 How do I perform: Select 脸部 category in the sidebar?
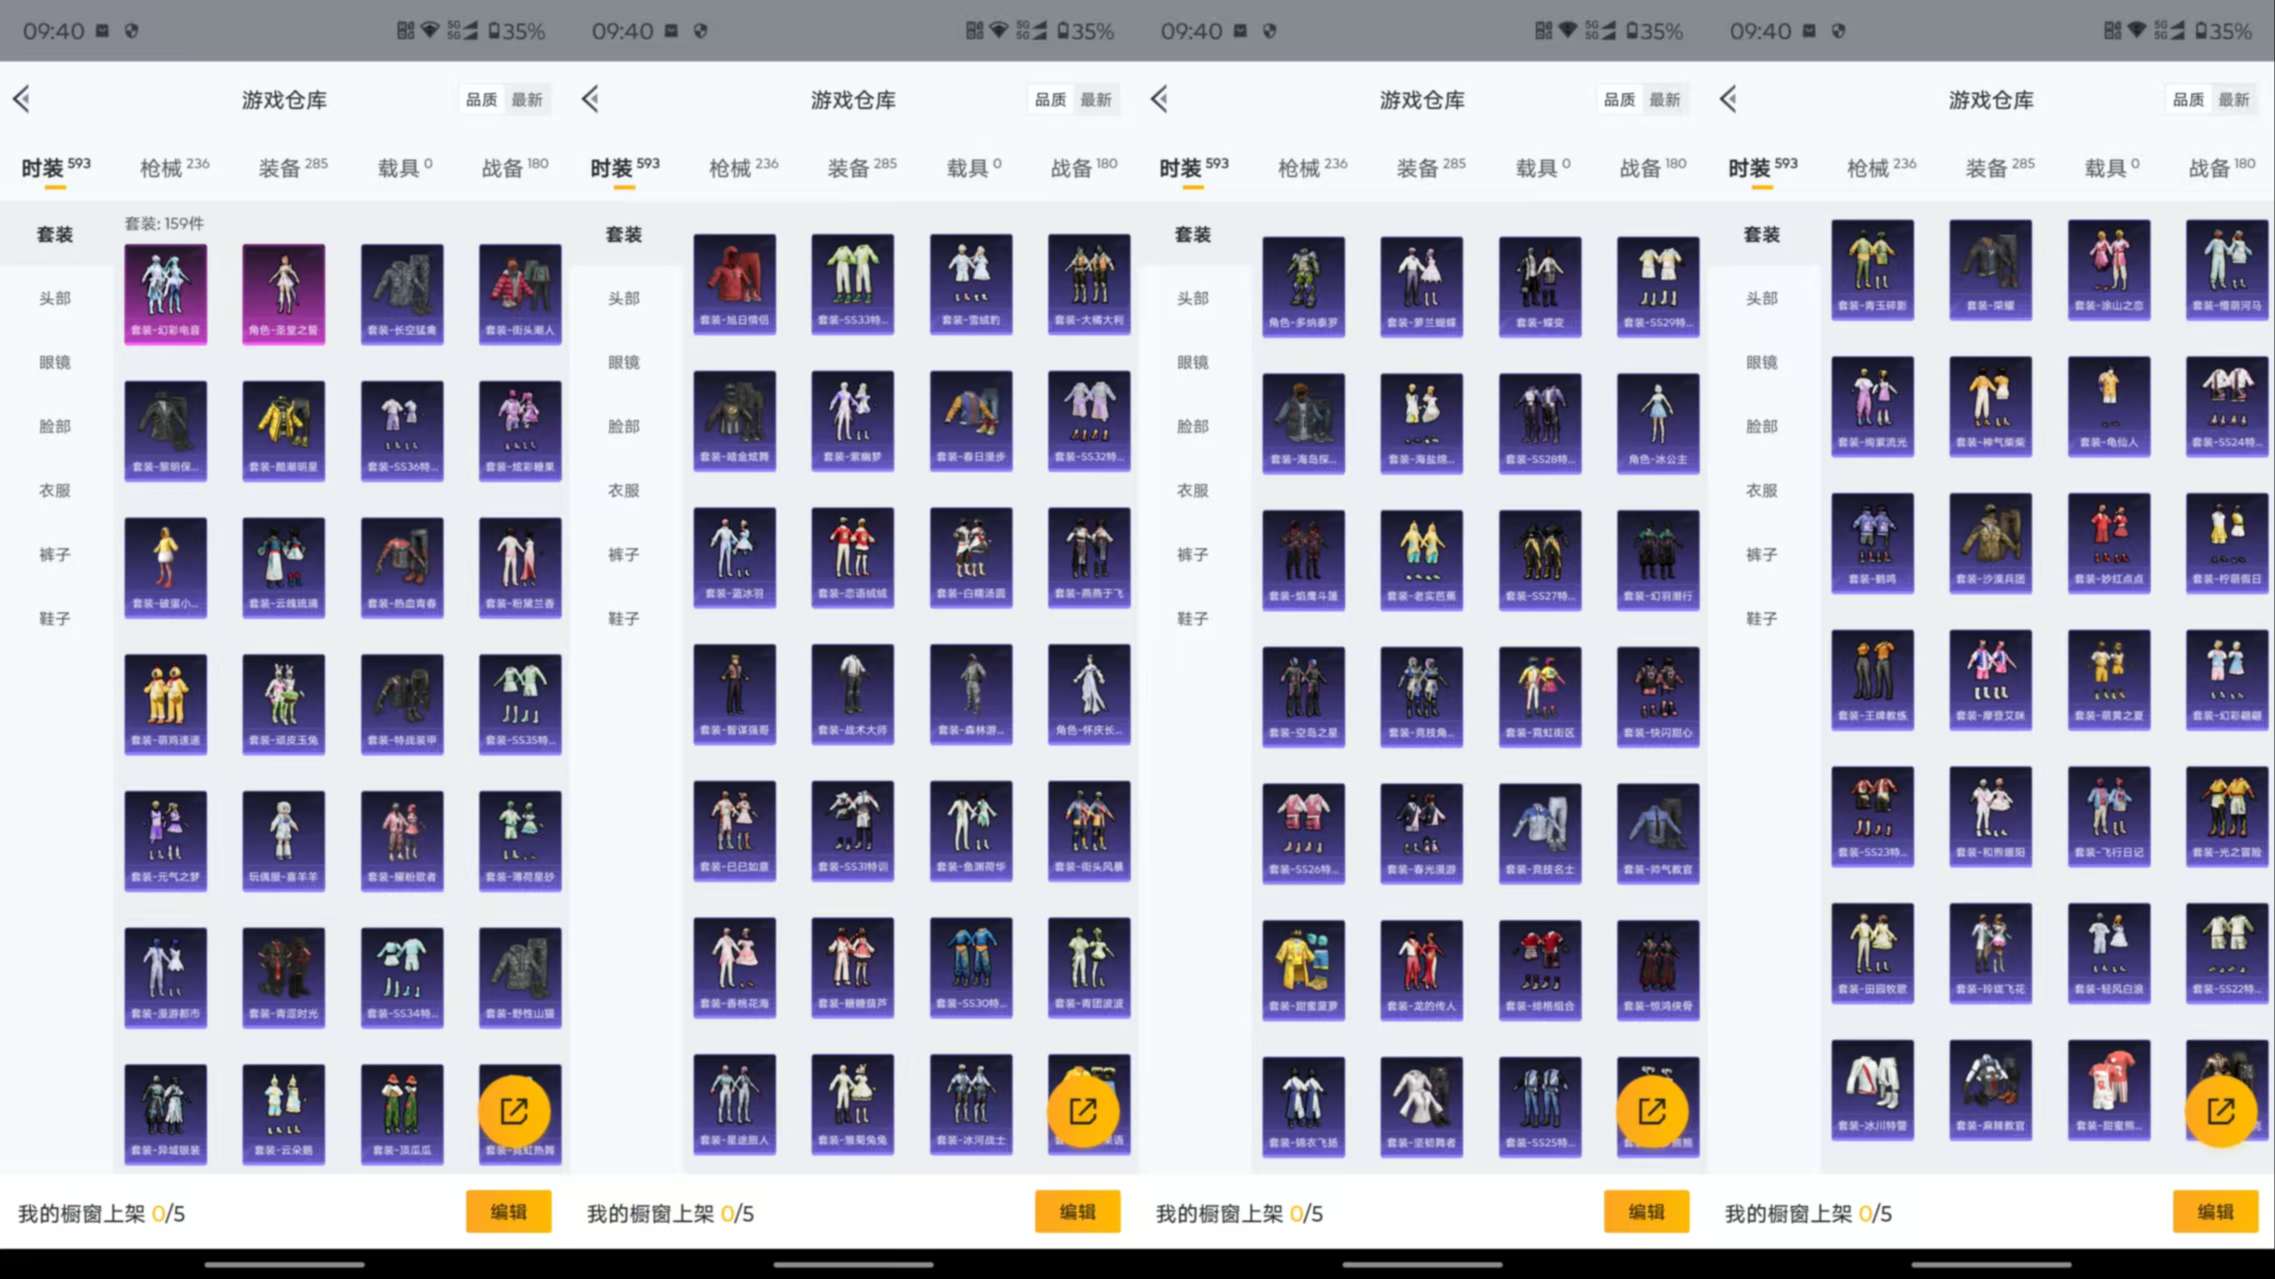55,425
